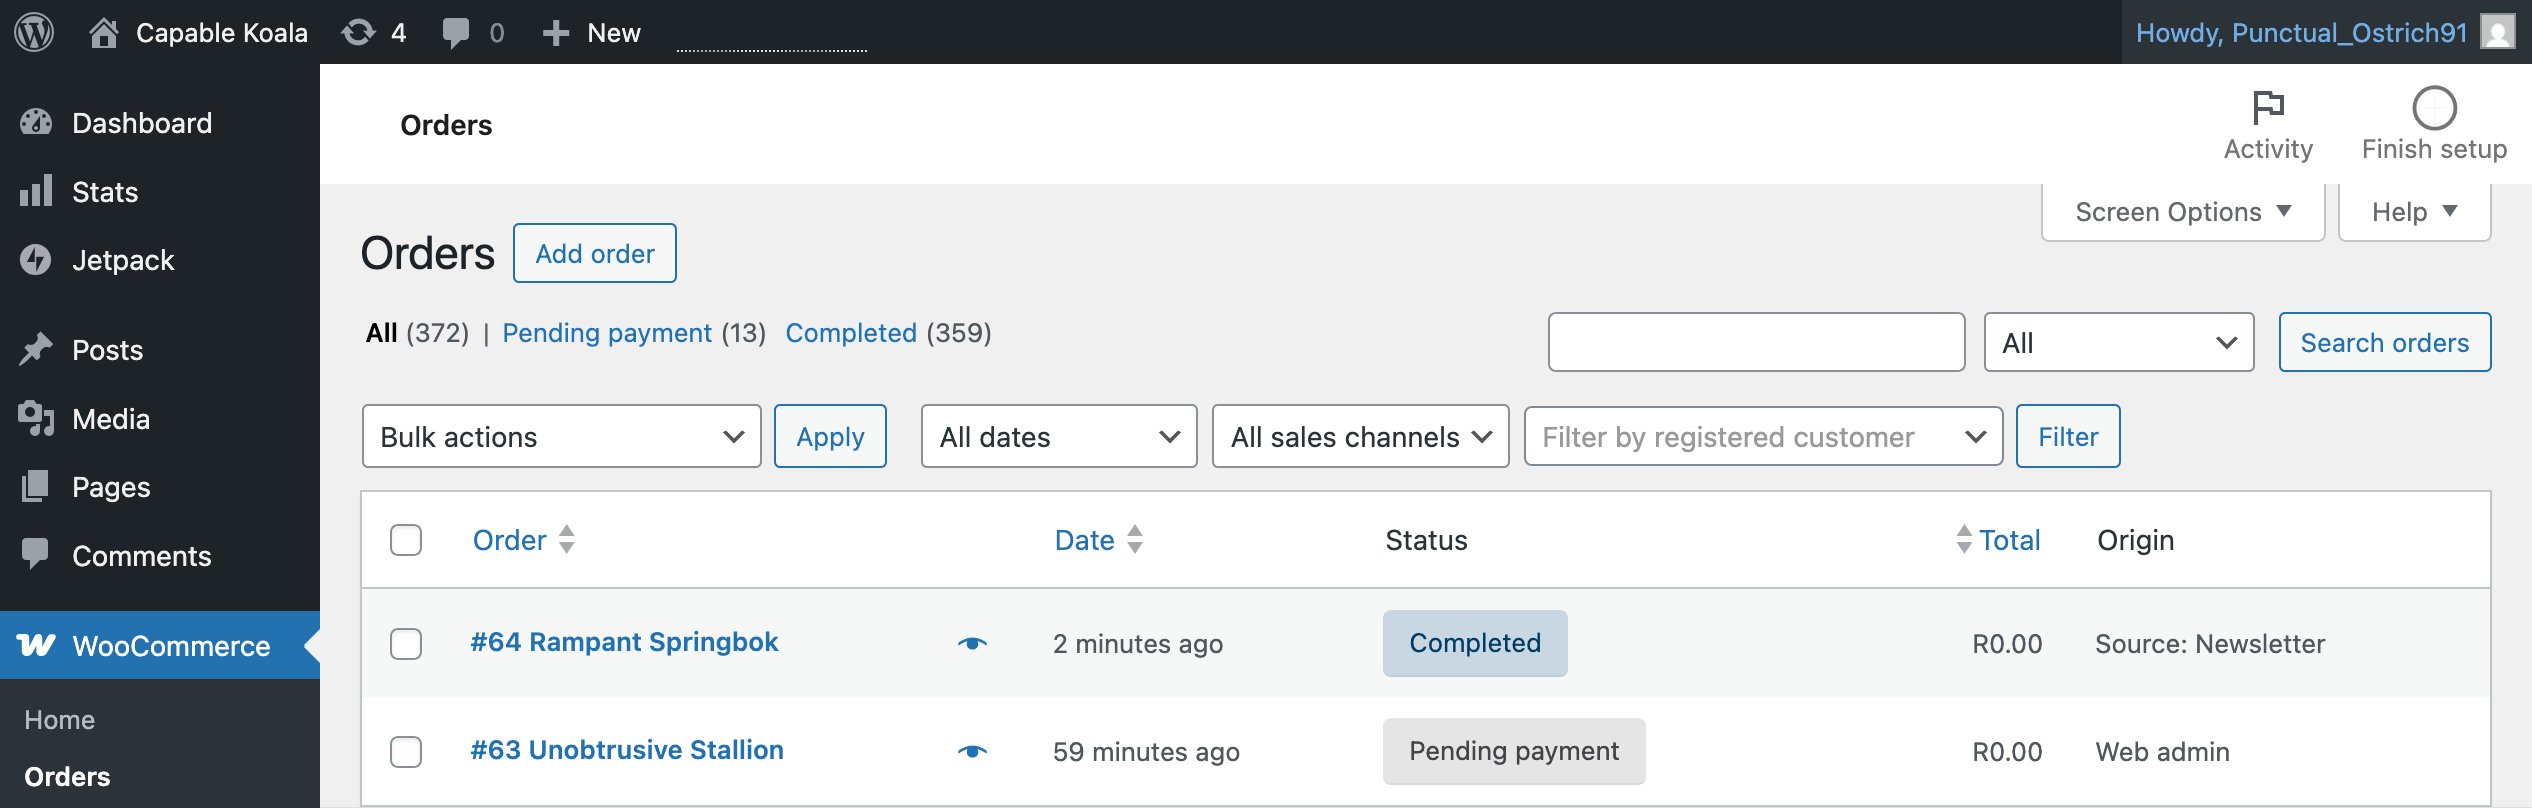This screenshot has width=2532, height=808.
Task: Preview order #63 with the eye icon
Action: (972, 751)
